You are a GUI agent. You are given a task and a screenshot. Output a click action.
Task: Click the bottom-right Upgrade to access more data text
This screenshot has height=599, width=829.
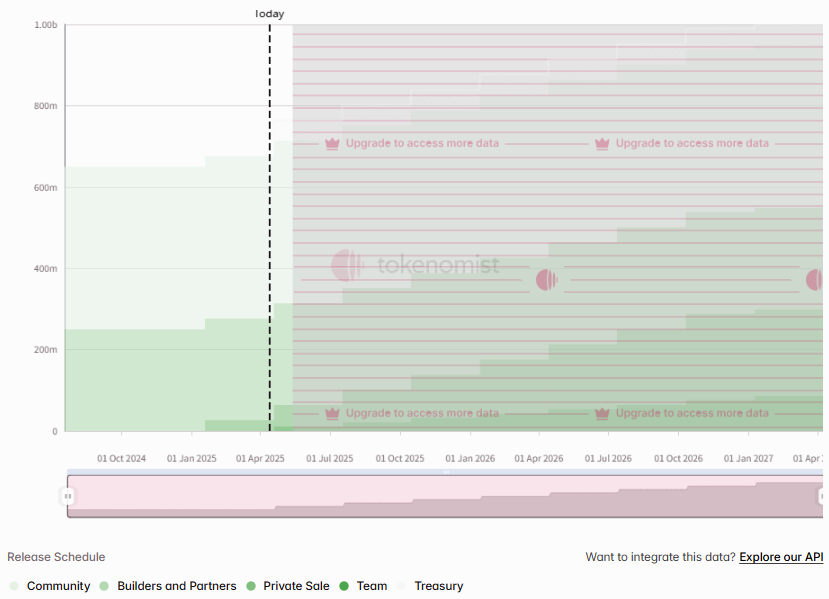coord(692,413)
